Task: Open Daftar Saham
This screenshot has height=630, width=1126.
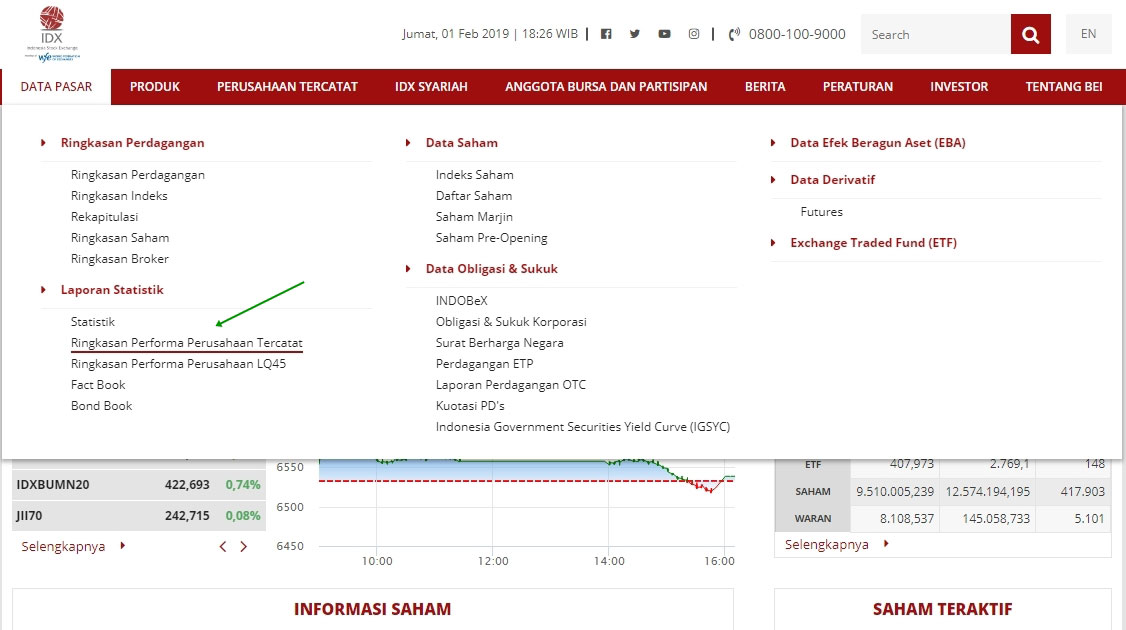Action: tap(474, 195)
